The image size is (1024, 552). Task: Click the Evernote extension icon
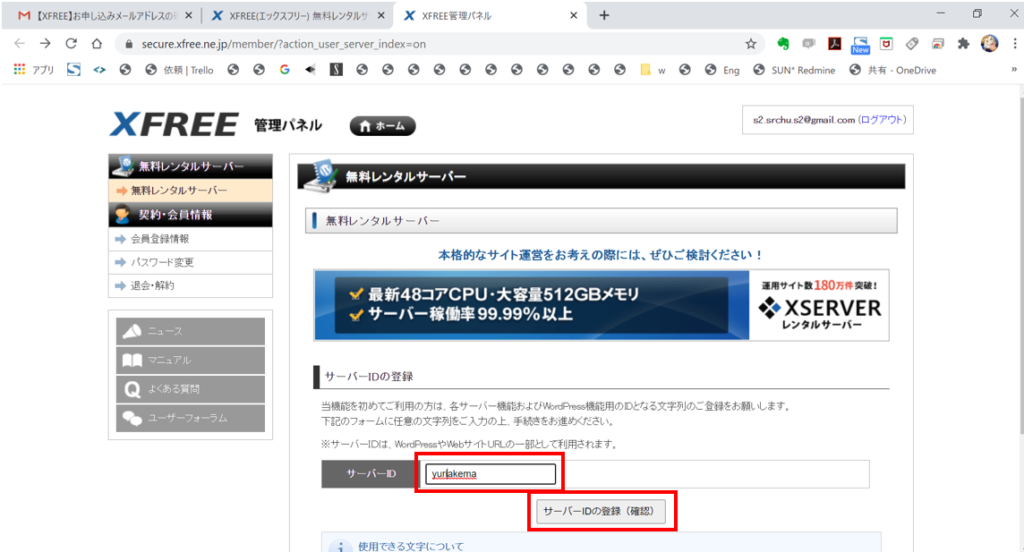784,44
